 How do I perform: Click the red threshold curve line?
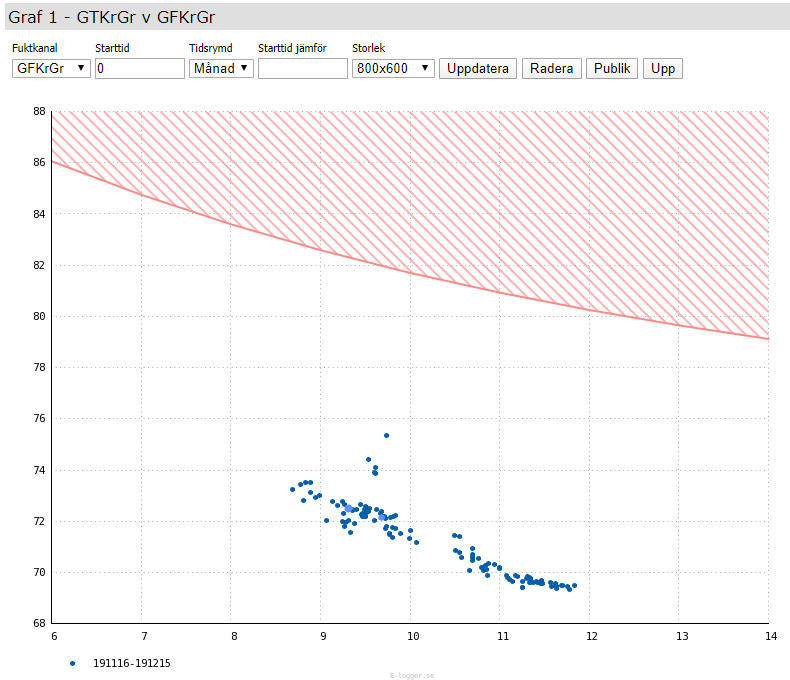[x=411, y=273]
